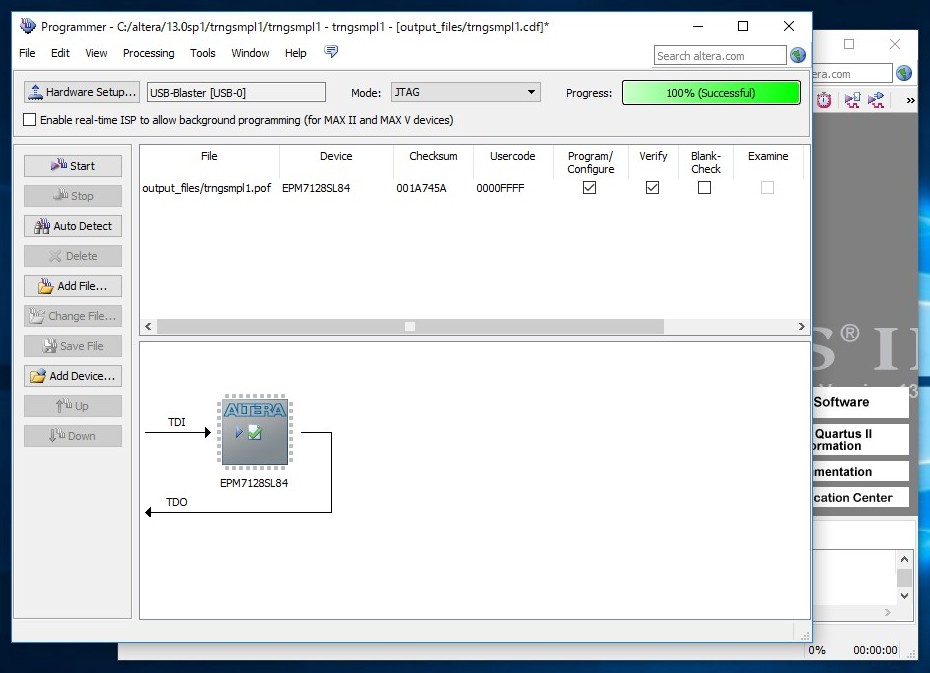Image resolution: width=930 pixels, height=673 pixels.
Task: Open the File menu
Action: (x=27, y=53)
